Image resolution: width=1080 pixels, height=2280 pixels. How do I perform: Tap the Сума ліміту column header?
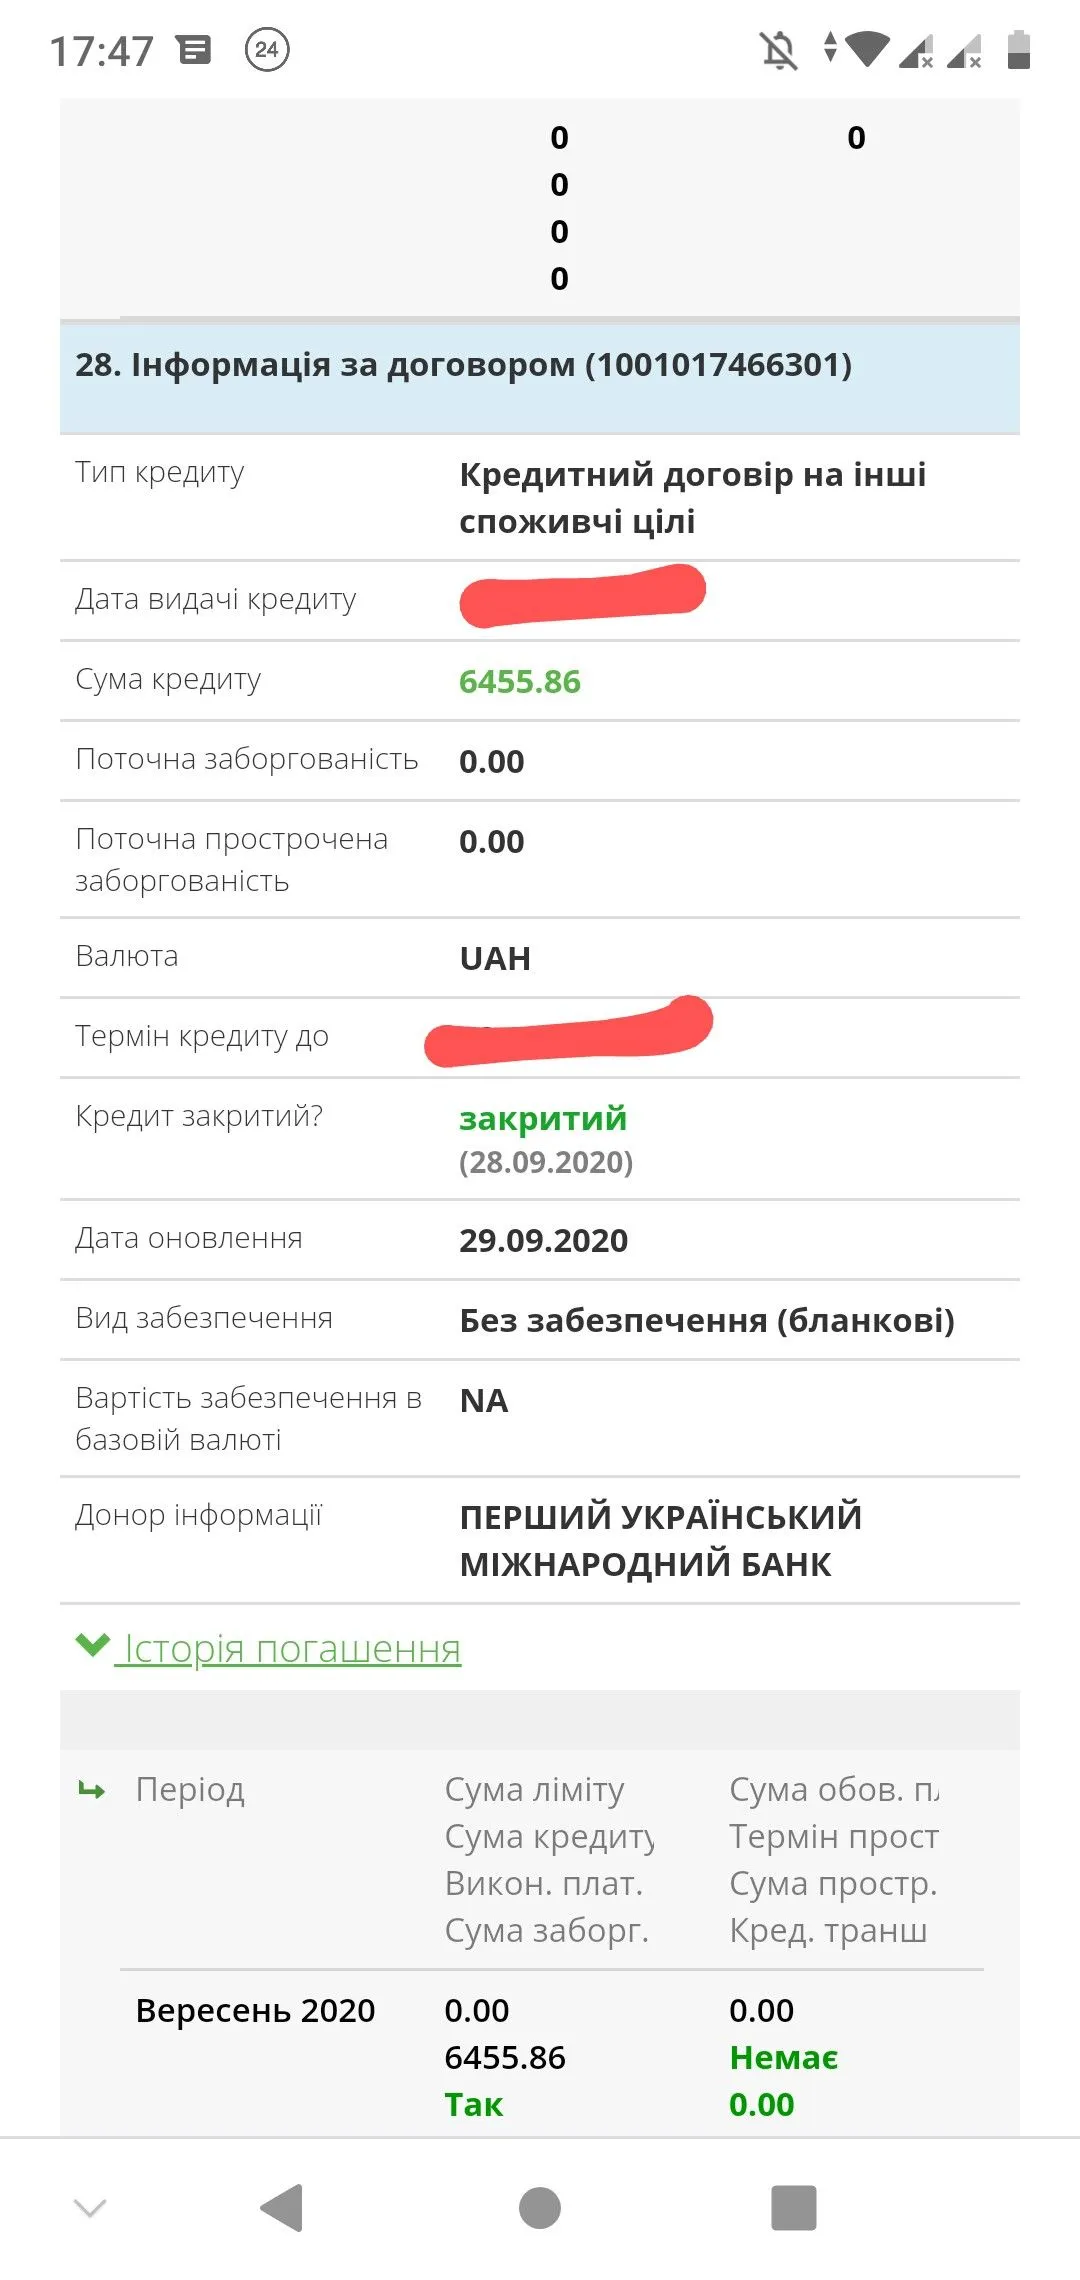tap(534, 1789)
